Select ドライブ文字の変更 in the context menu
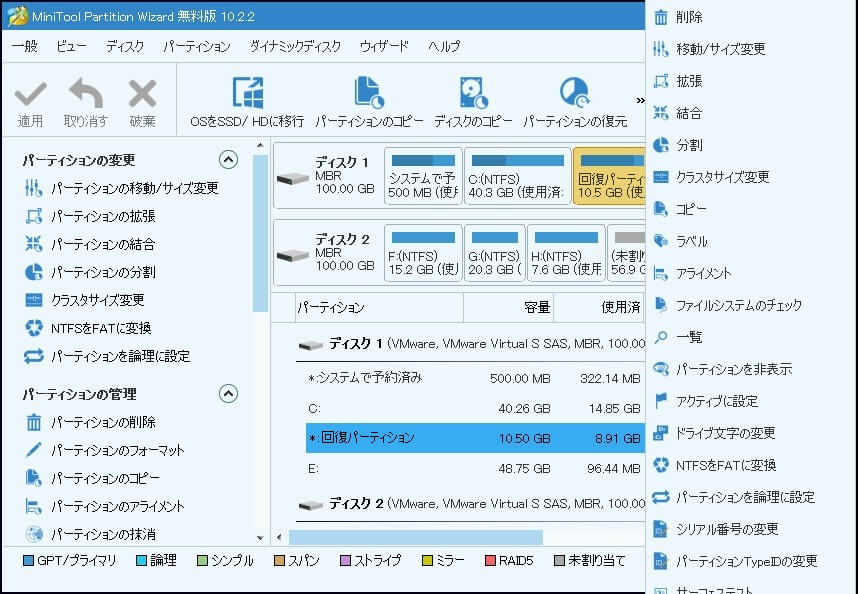858x594 pixels. pyautogui.click(x=714, y=433)
